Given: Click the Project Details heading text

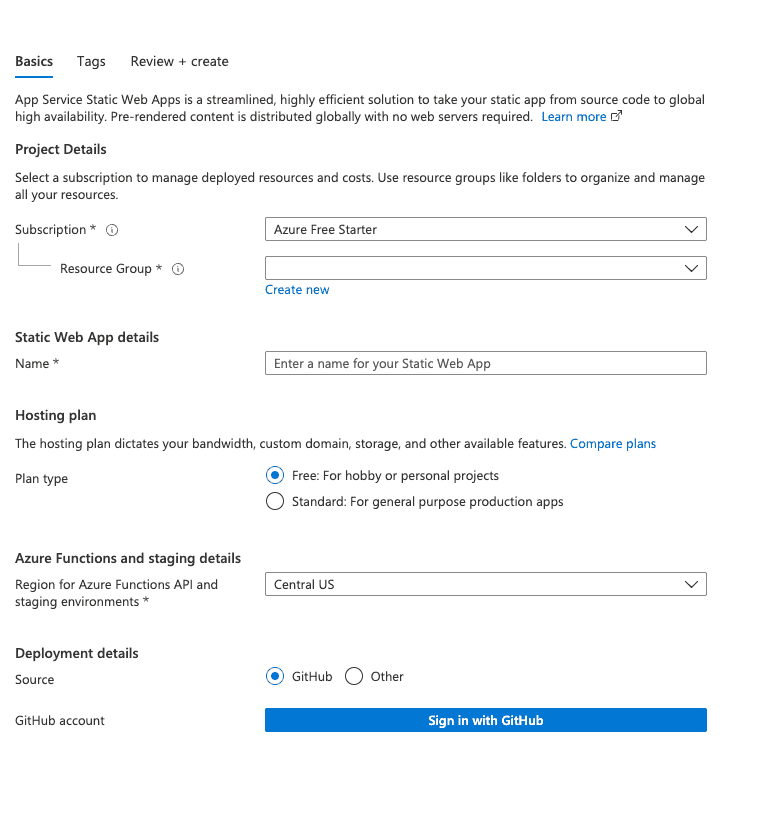Looking at the screenshot, I should point(61,149).
